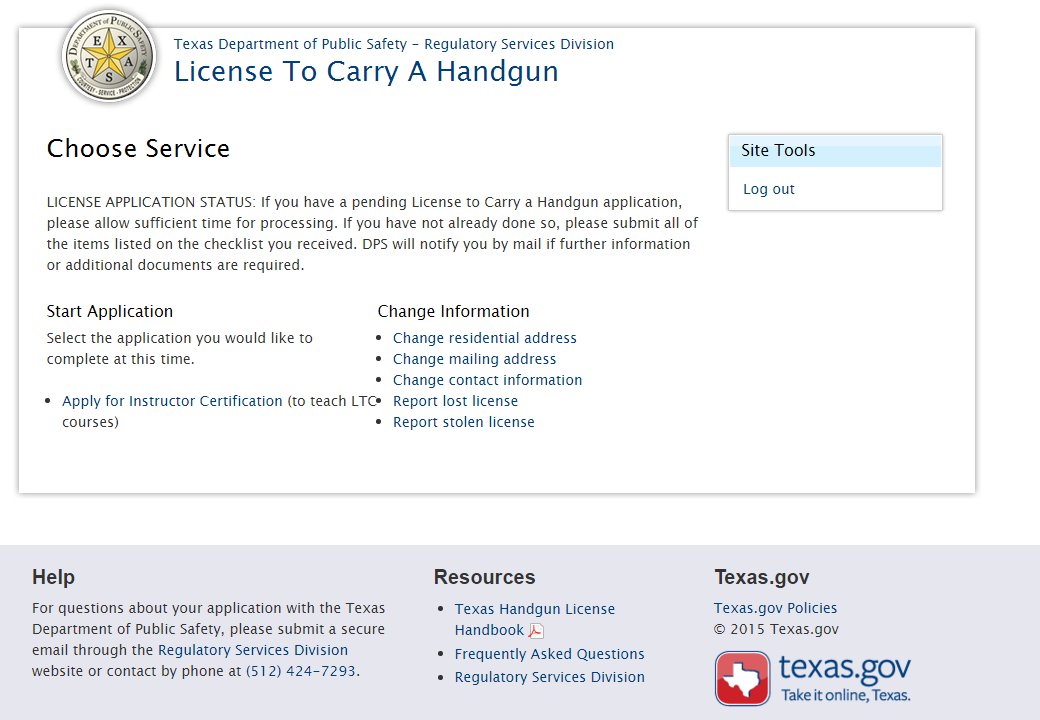Open the Change mailing address link
Viewport: 1040px width, 720px height.
(x=474, y=359)
